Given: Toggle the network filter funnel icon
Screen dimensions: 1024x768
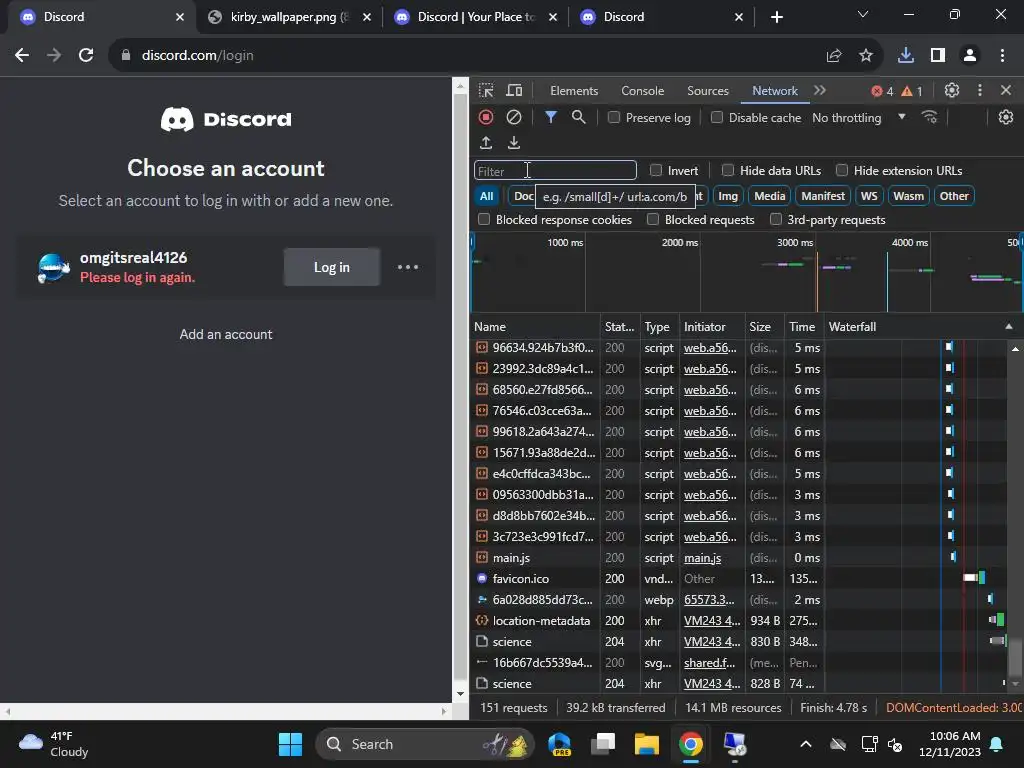Looking at the screenshot, I should coord(551,117).
